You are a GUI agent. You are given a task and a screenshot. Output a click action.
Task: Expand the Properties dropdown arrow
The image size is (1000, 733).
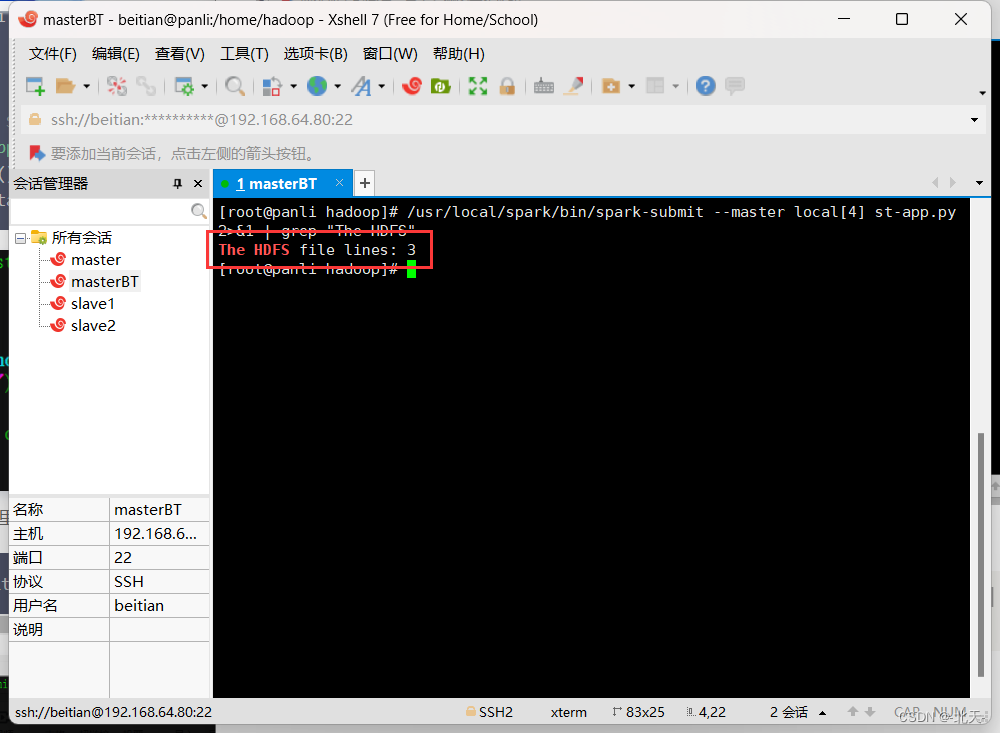(x=205, y=86)
